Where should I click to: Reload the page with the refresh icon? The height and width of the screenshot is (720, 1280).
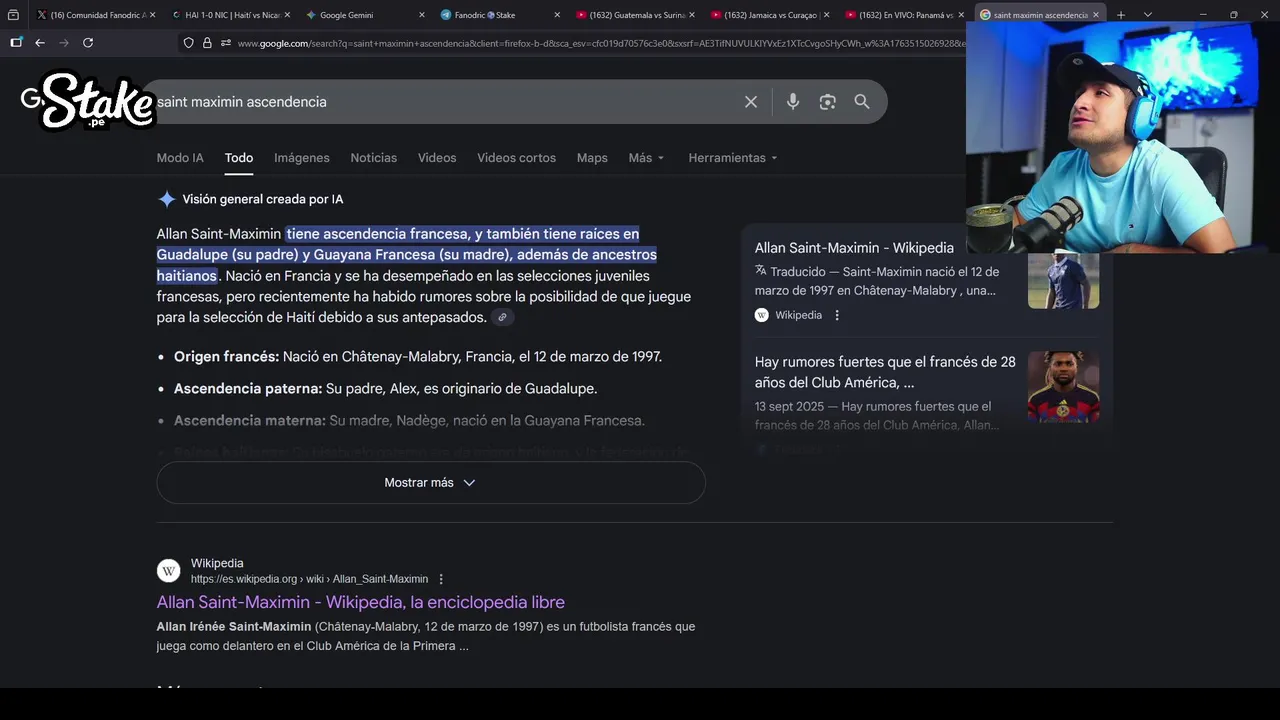[88, 43]
